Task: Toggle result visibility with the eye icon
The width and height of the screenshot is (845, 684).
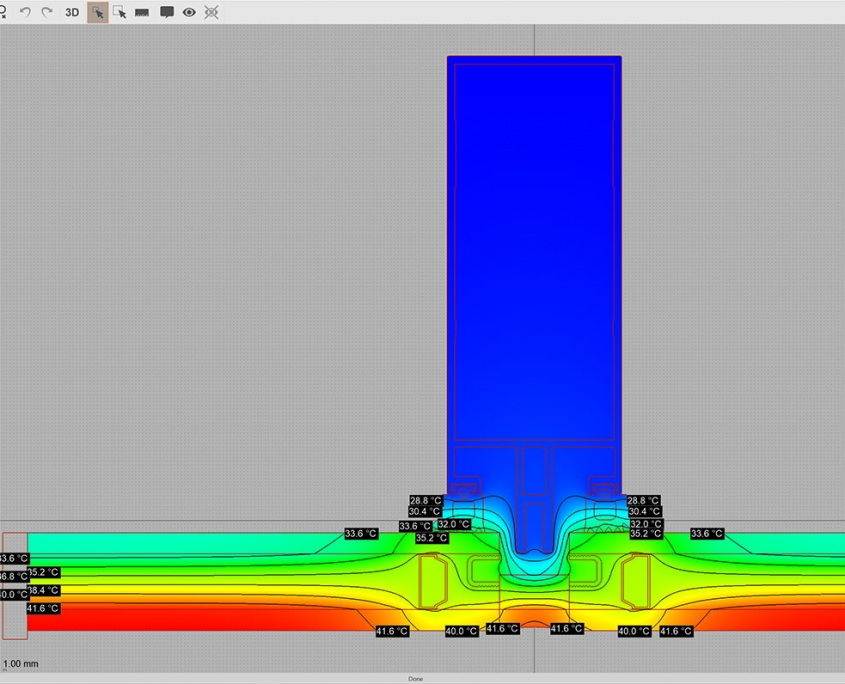Action: pyautogui.click(x=189, y=12)
